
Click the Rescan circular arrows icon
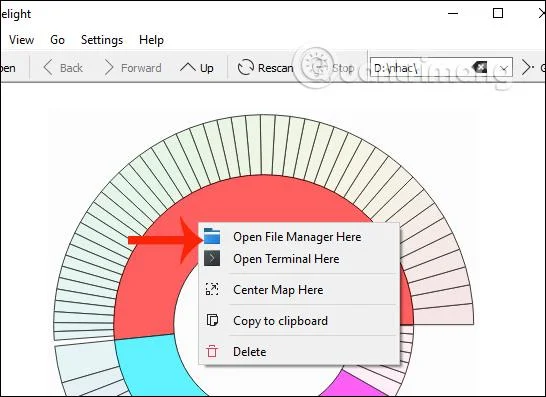245,67
